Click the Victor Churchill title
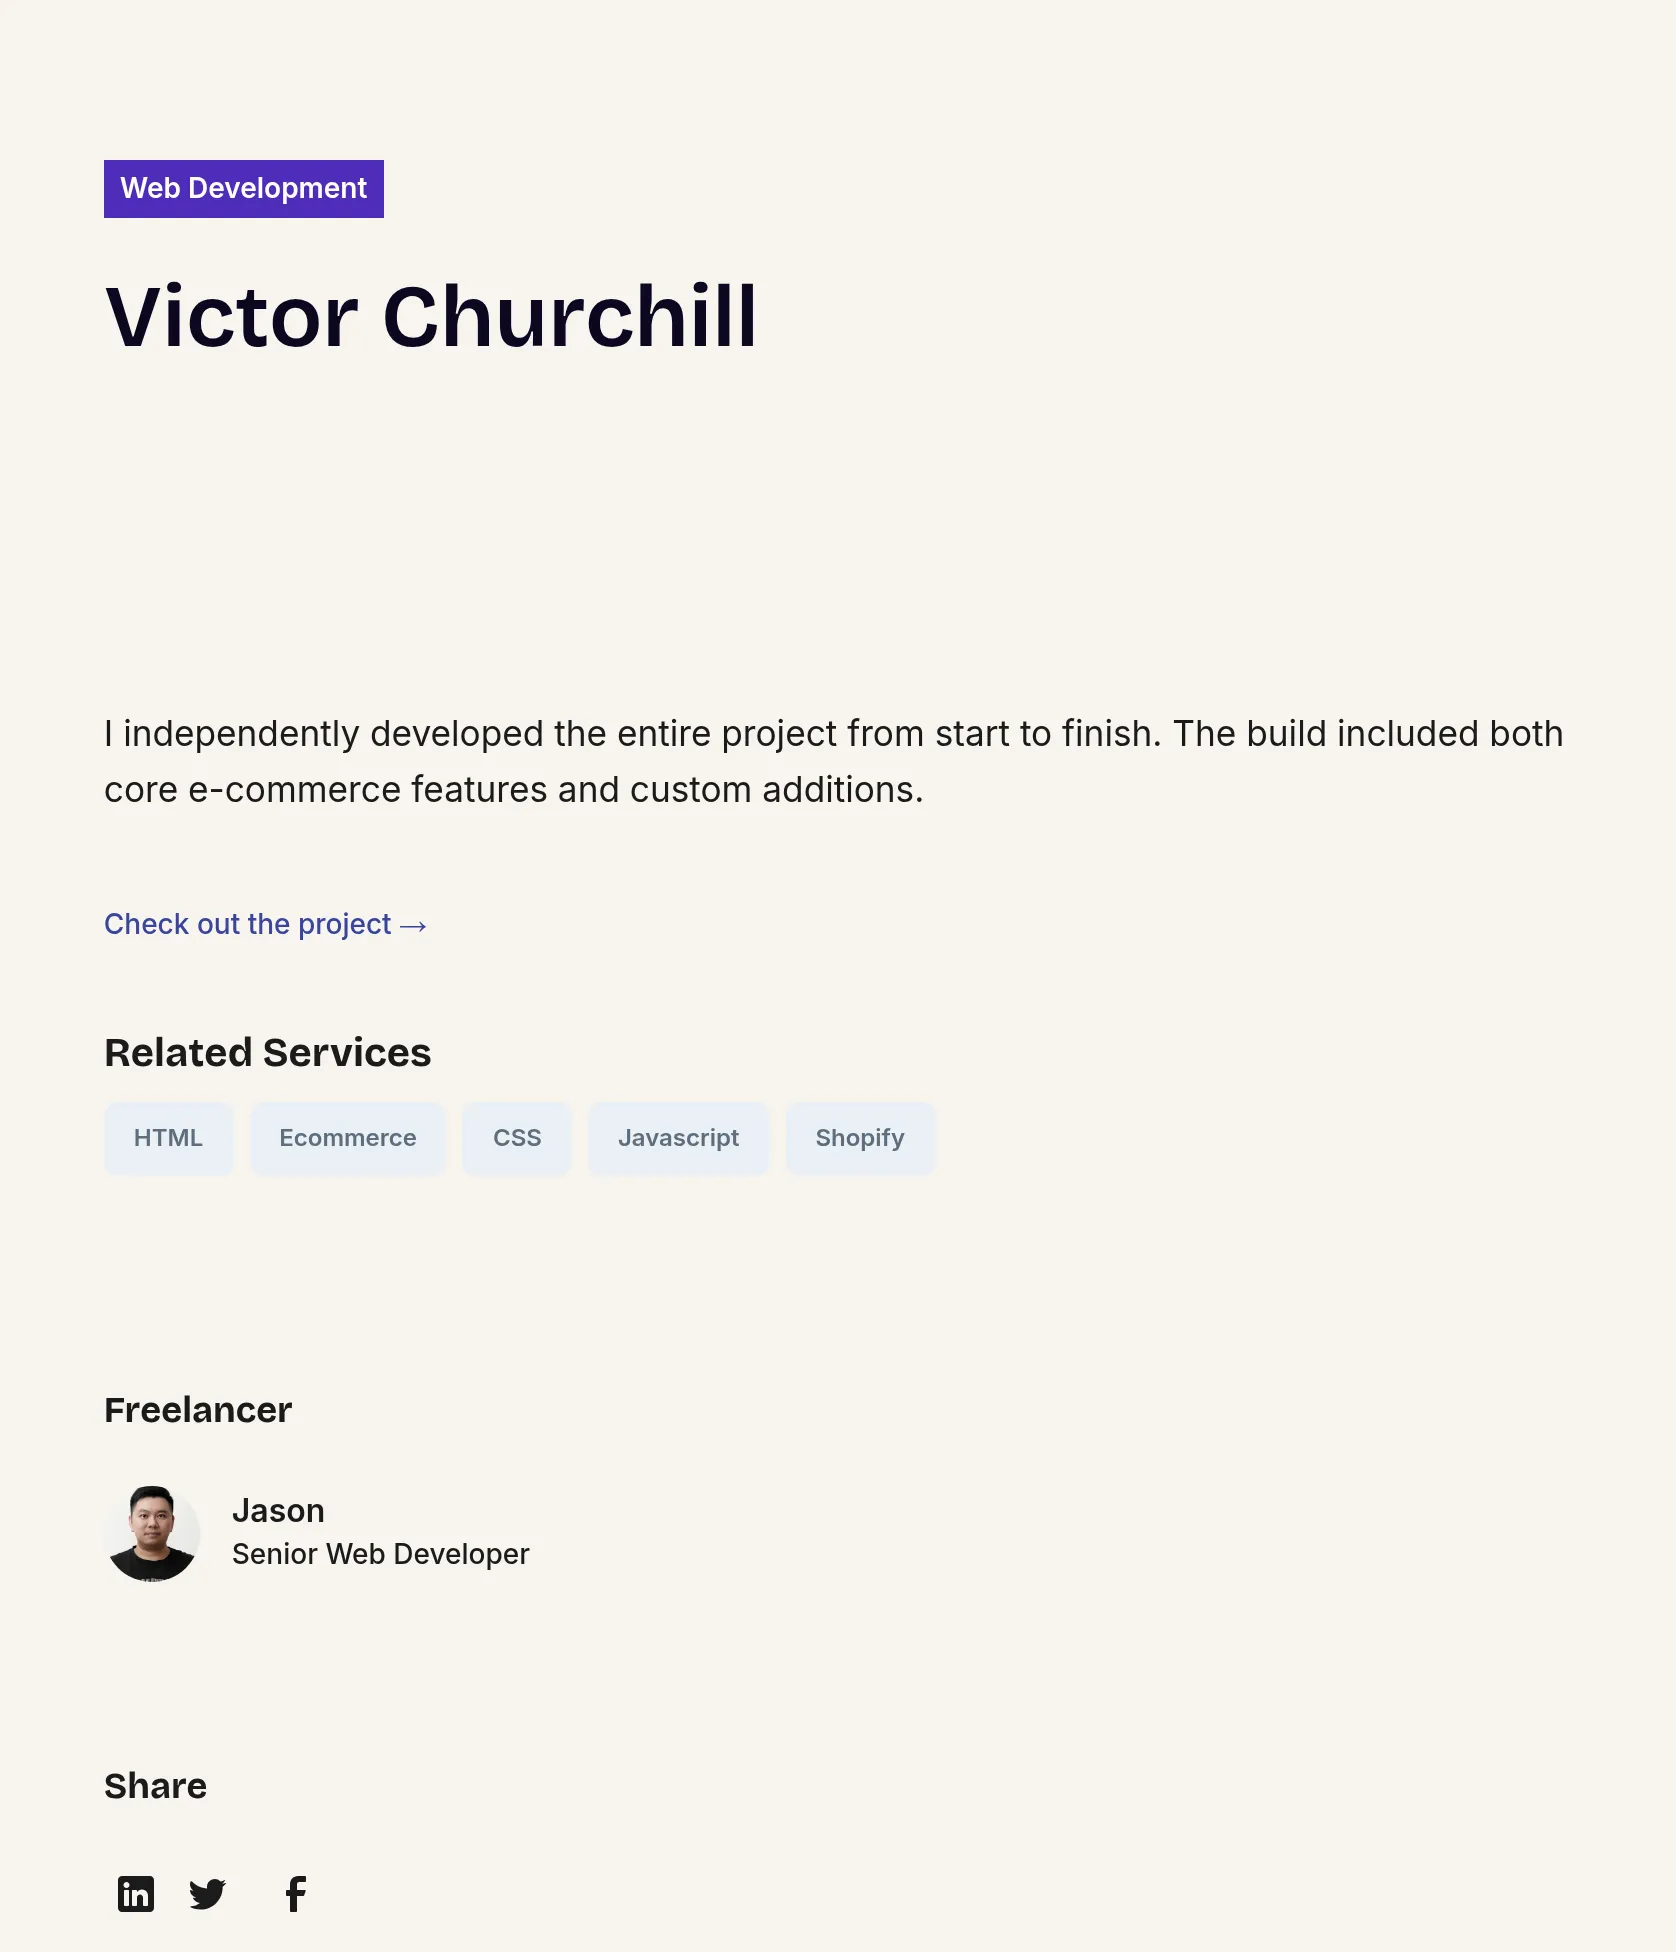 pyautogui.click(x=431, y=317)
